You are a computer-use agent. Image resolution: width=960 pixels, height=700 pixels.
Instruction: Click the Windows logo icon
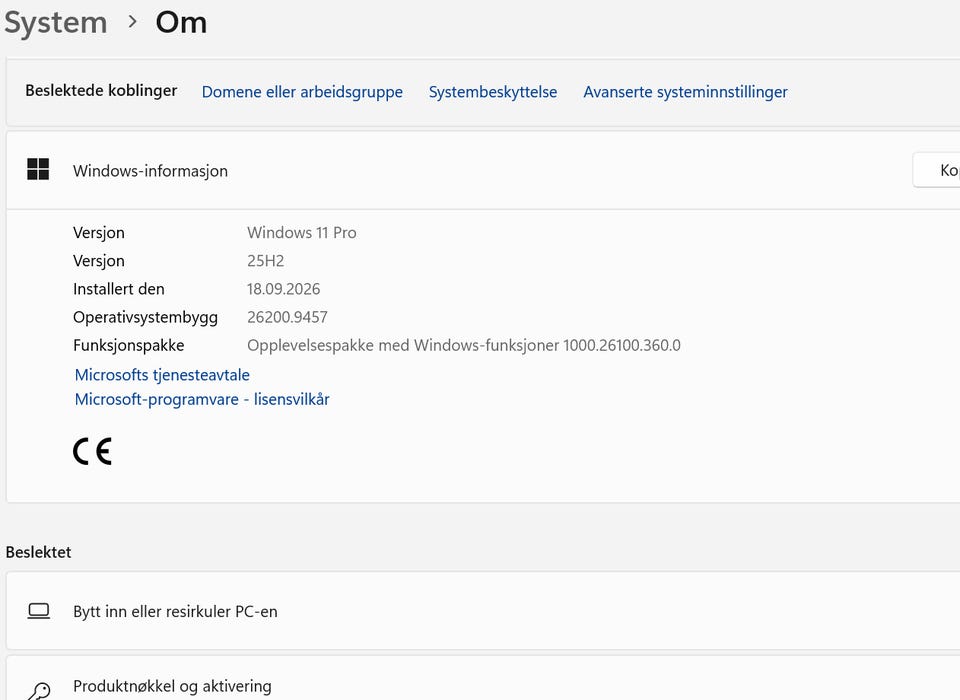pos(38,169)
